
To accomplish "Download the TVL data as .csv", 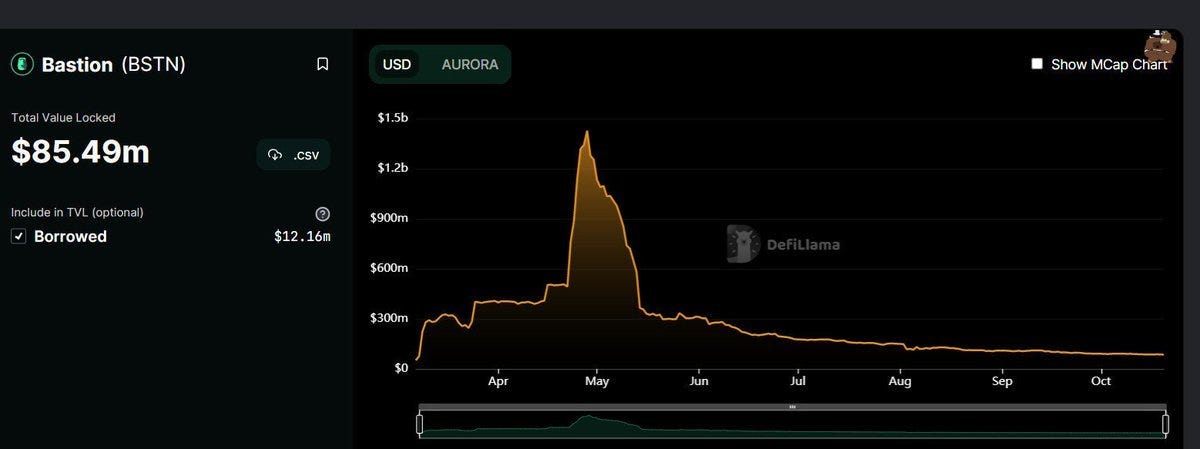I will (293, 155).
